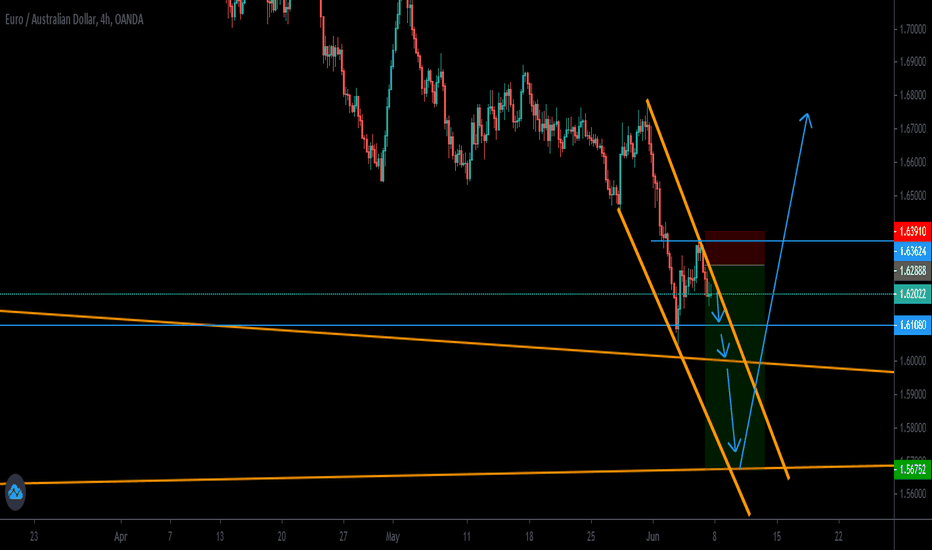Click the Jun label on time axis
Screen dimensions: 932x550
(x=653, y=536)
